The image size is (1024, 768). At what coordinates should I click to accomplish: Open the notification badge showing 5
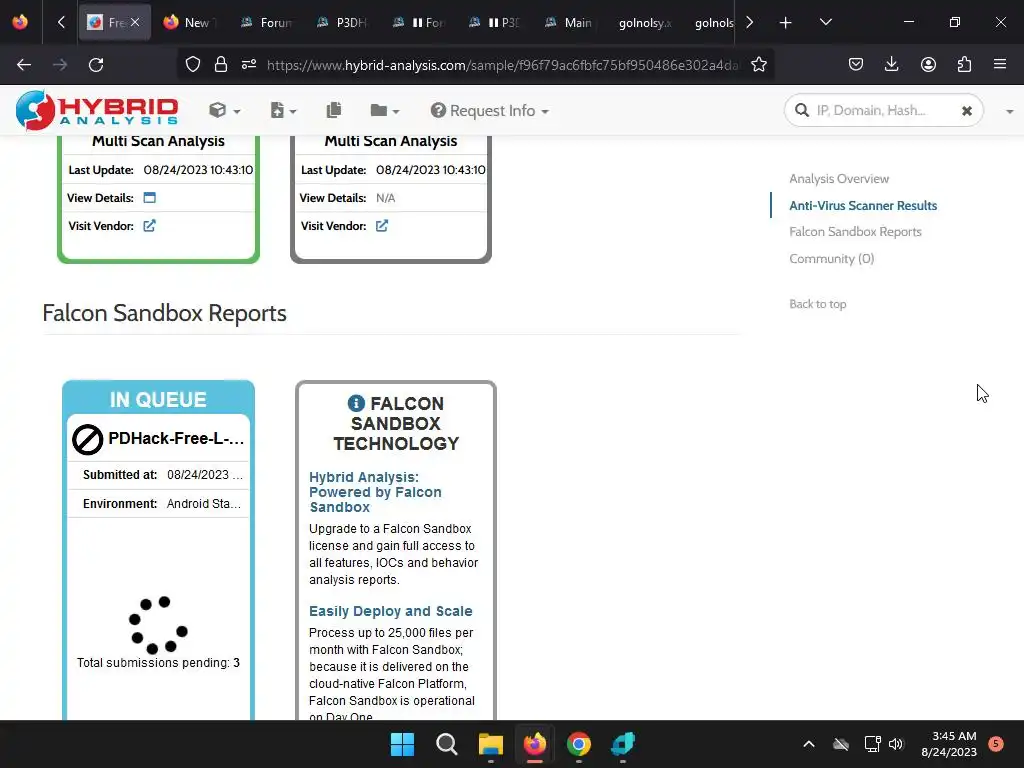click(996, 744)
